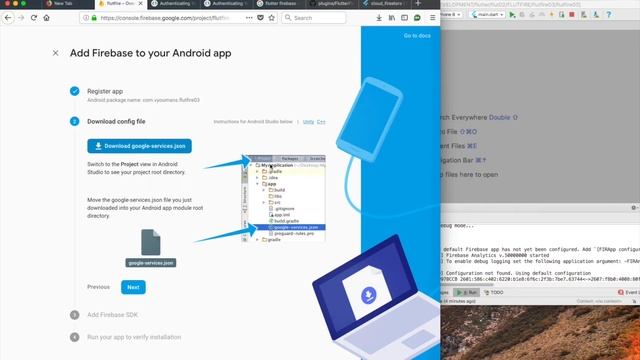This screenshot has width=640, height=360.
Task: Click the project tree tutorial screenshot
Action: coord(284,198)
